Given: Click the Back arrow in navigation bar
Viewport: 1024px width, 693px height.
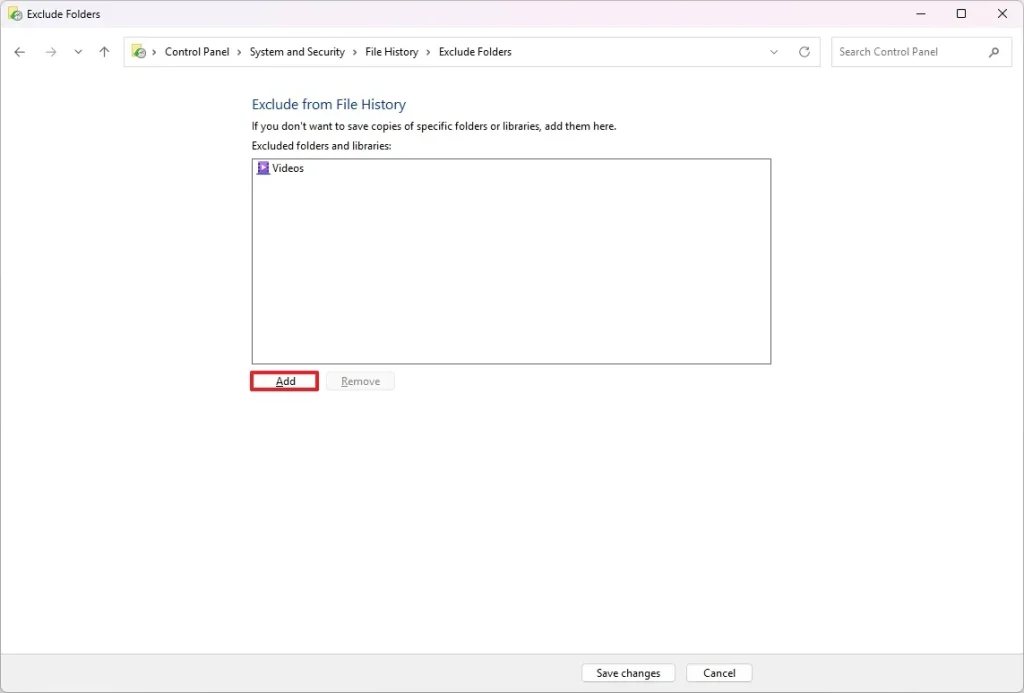Looking at the screenshot, I should [20, 52].
